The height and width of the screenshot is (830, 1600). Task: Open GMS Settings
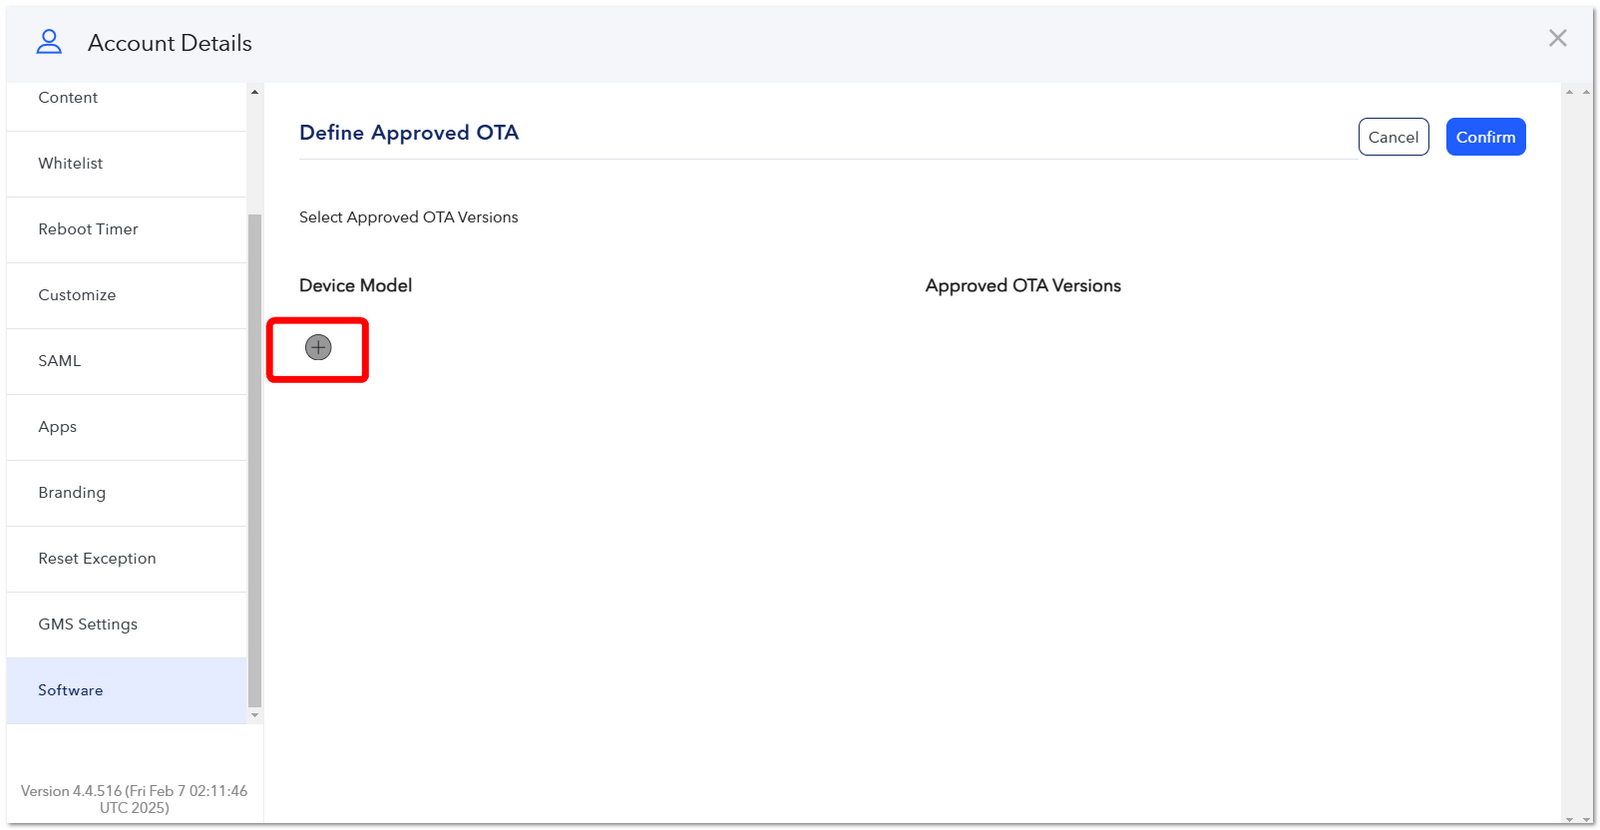coord(126,625)
